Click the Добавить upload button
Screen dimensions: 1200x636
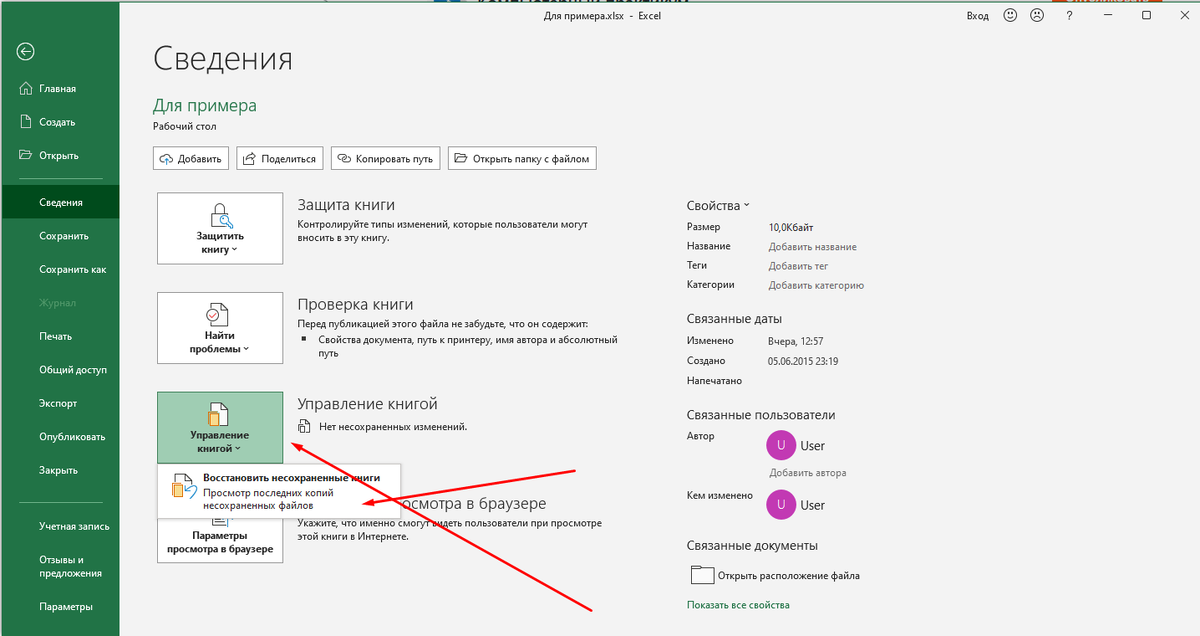[191, 158]
